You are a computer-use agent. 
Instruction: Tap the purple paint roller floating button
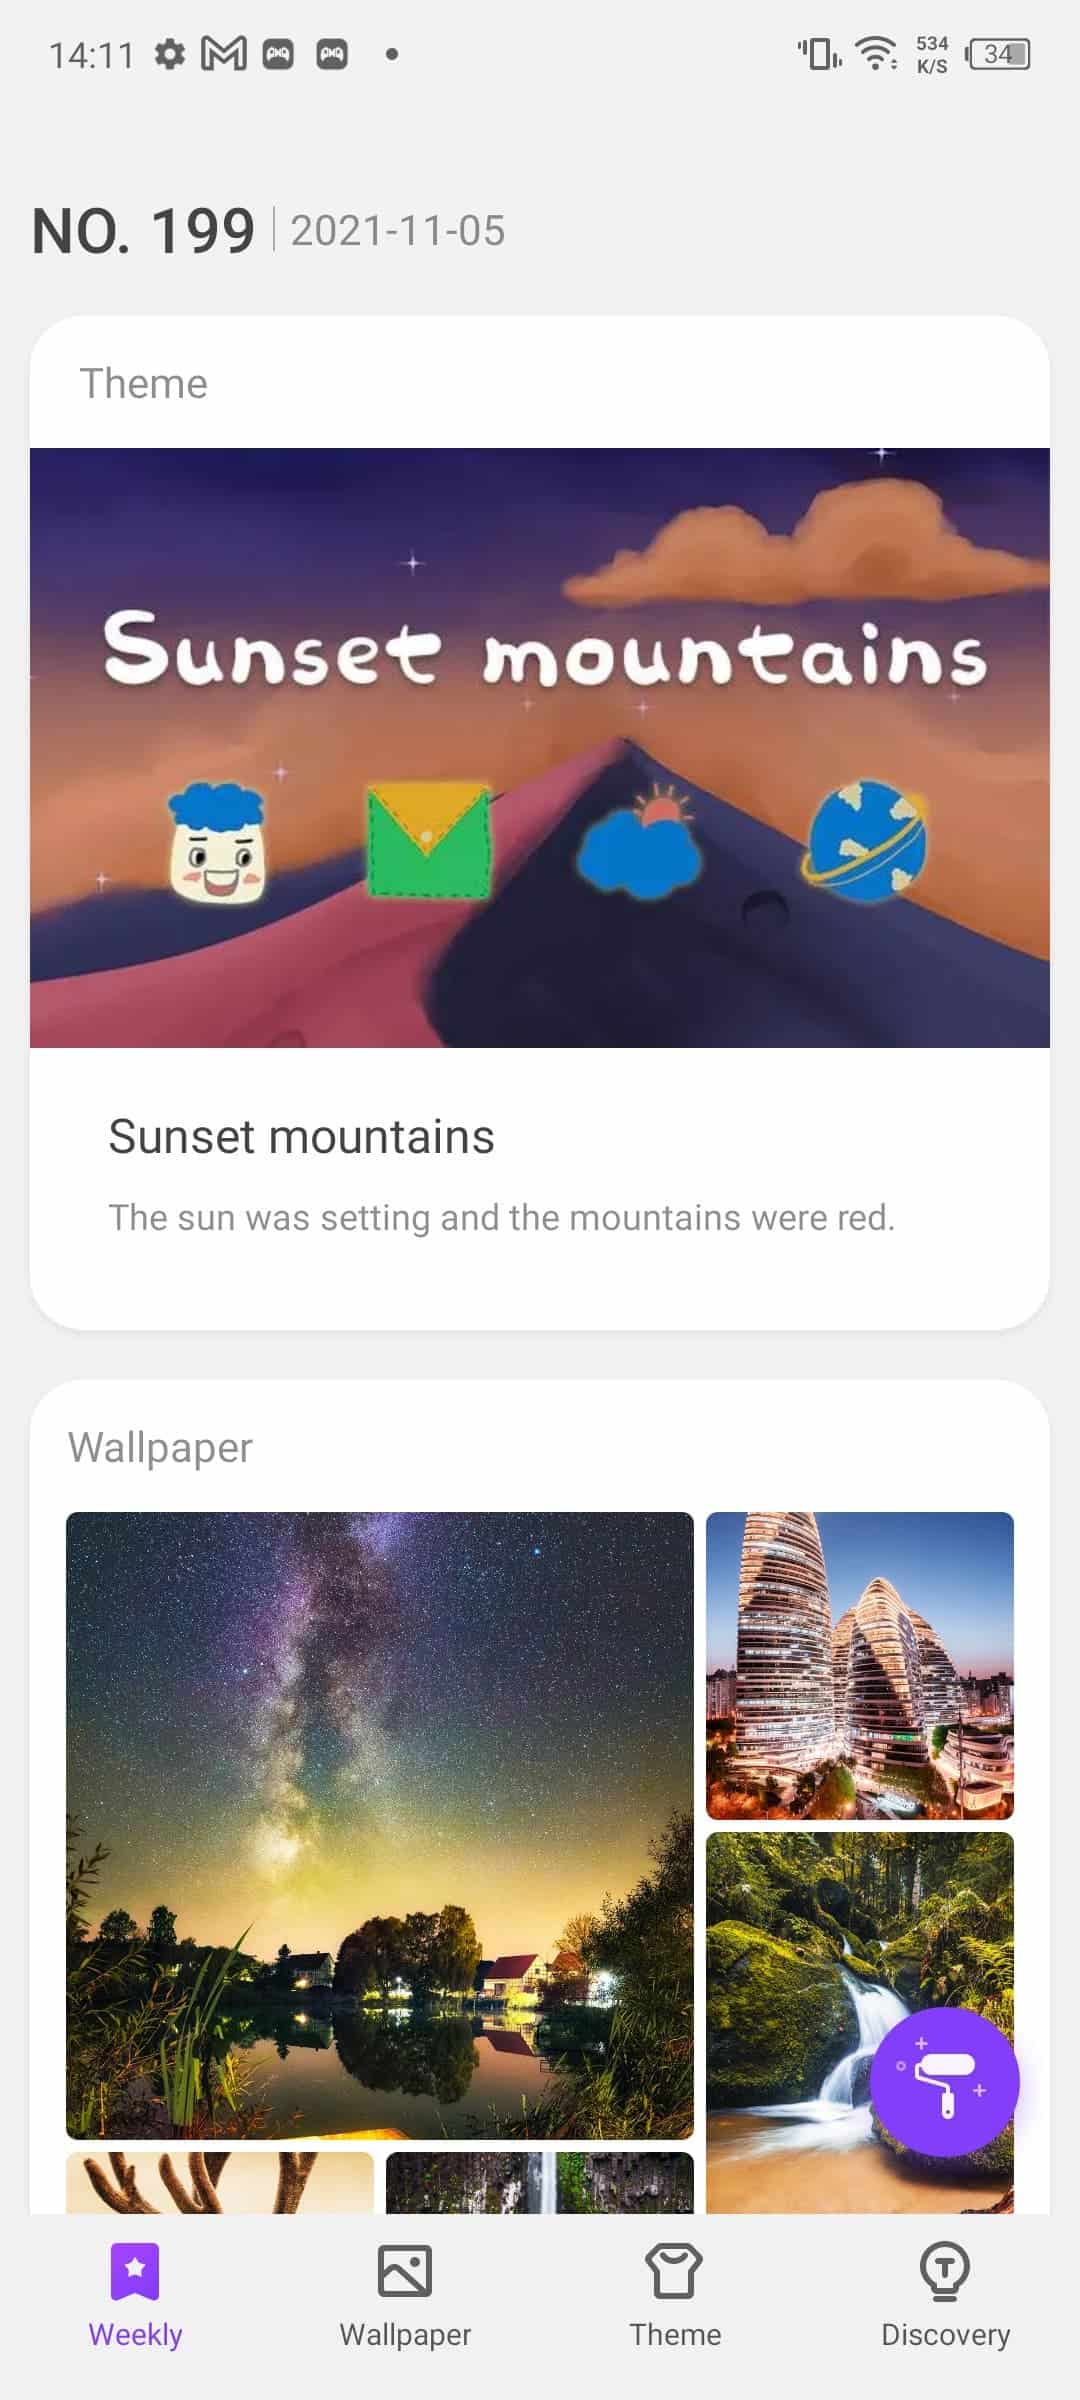[944, 2082]
